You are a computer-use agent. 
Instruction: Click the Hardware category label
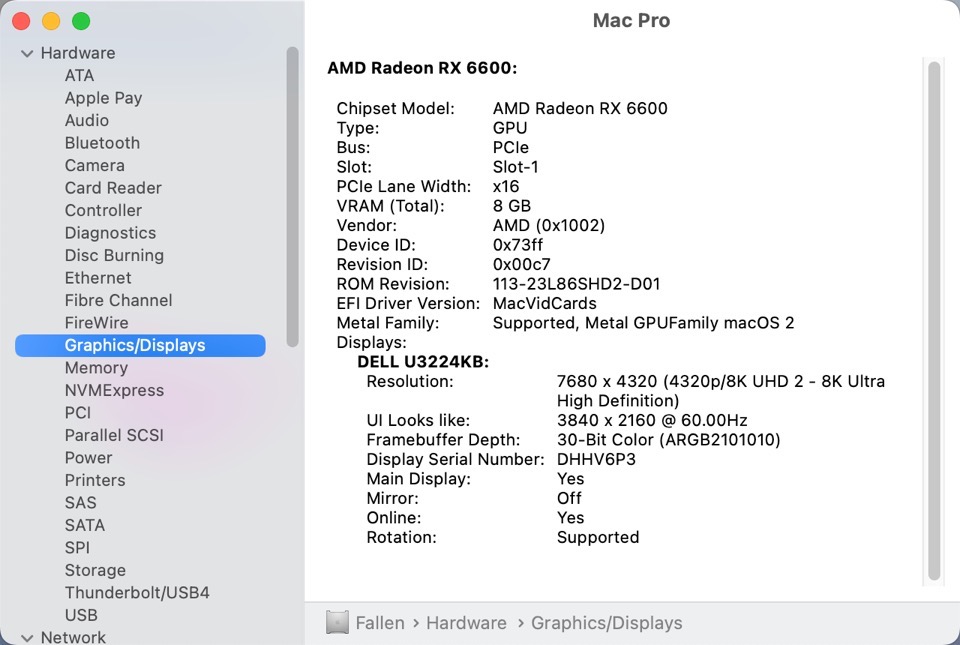[x=78, y=53]
